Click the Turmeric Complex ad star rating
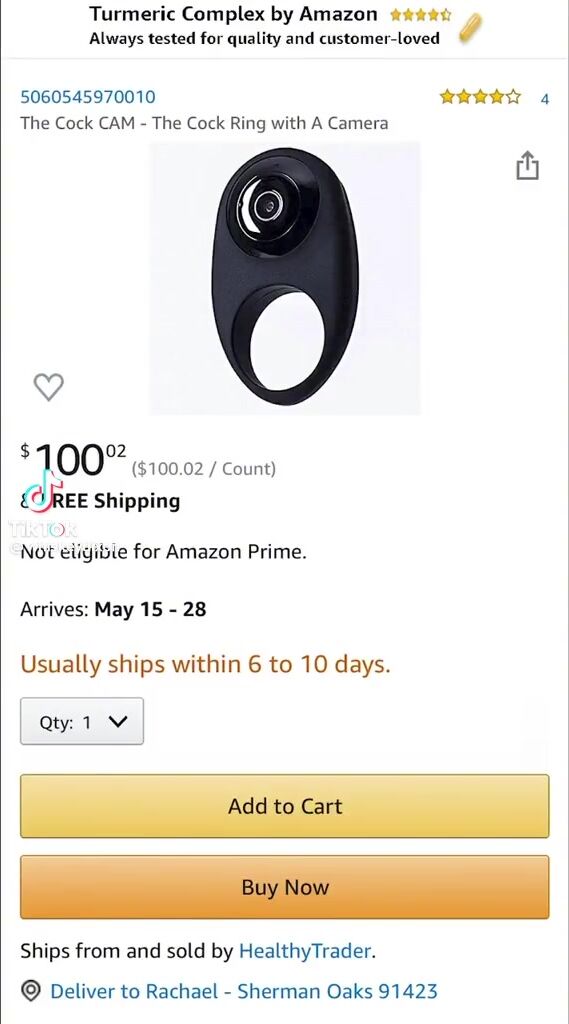 coord(420,15)
